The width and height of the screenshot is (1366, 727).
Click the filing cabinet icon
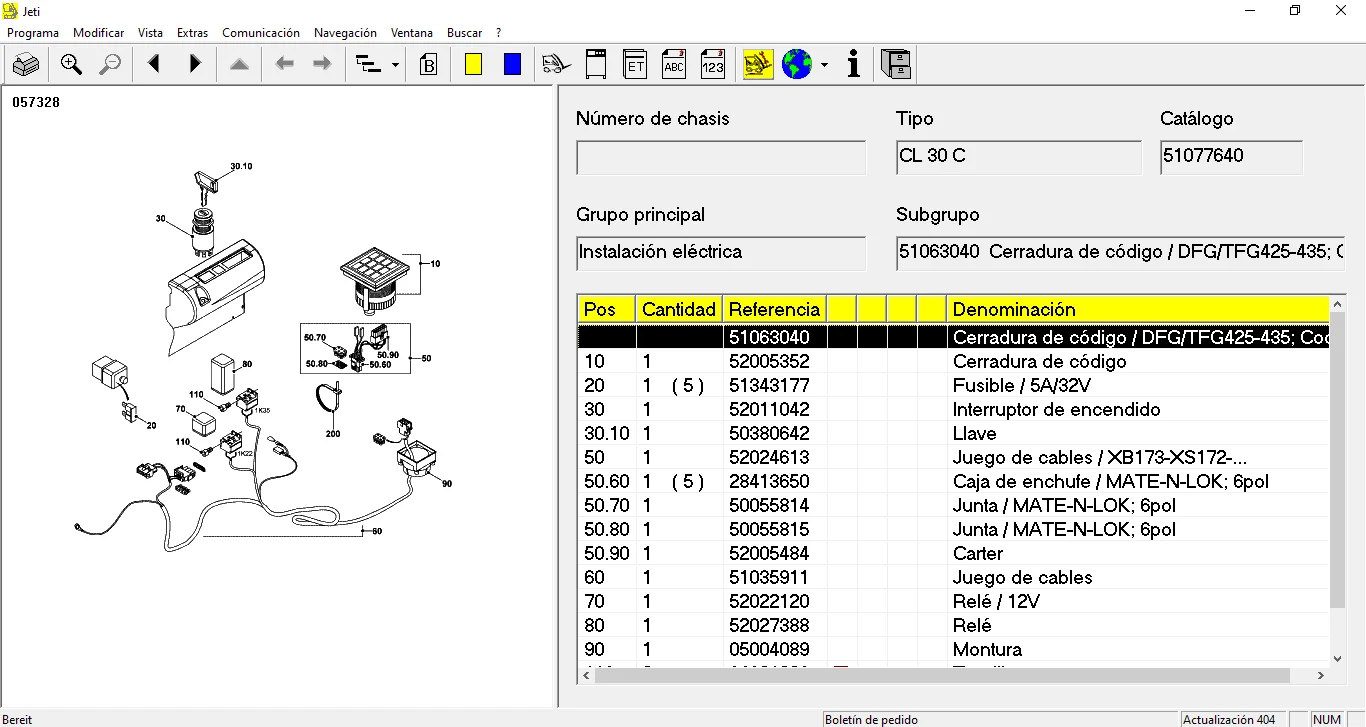click(896, 65)
